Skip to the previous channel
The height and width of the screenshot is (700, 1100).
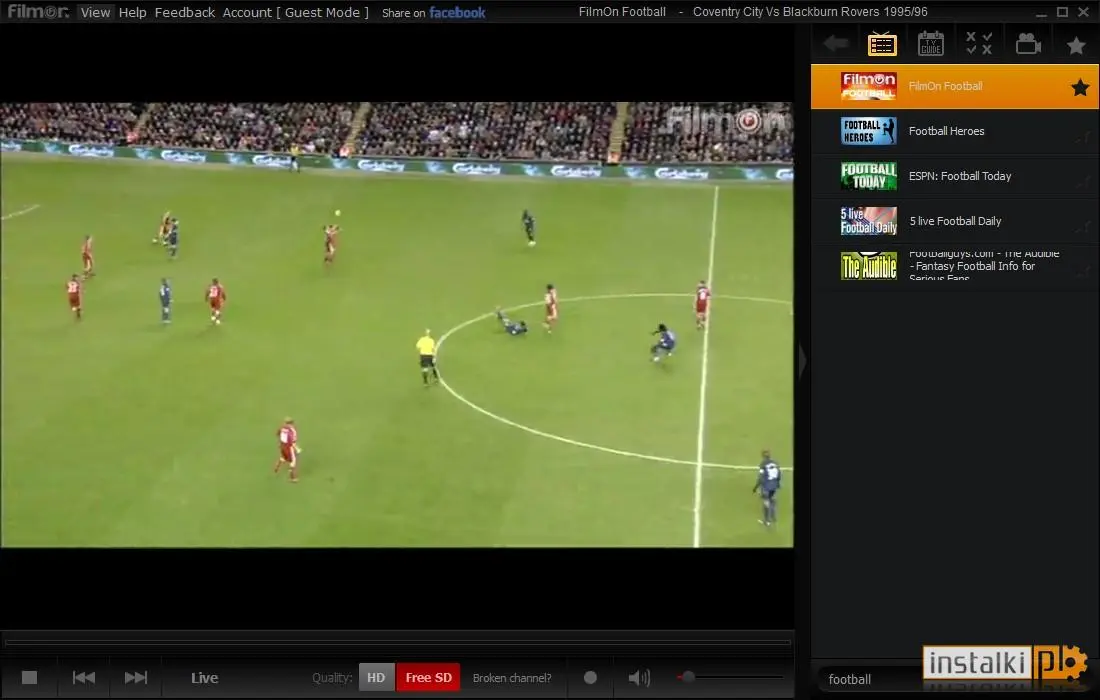(83, 678)
